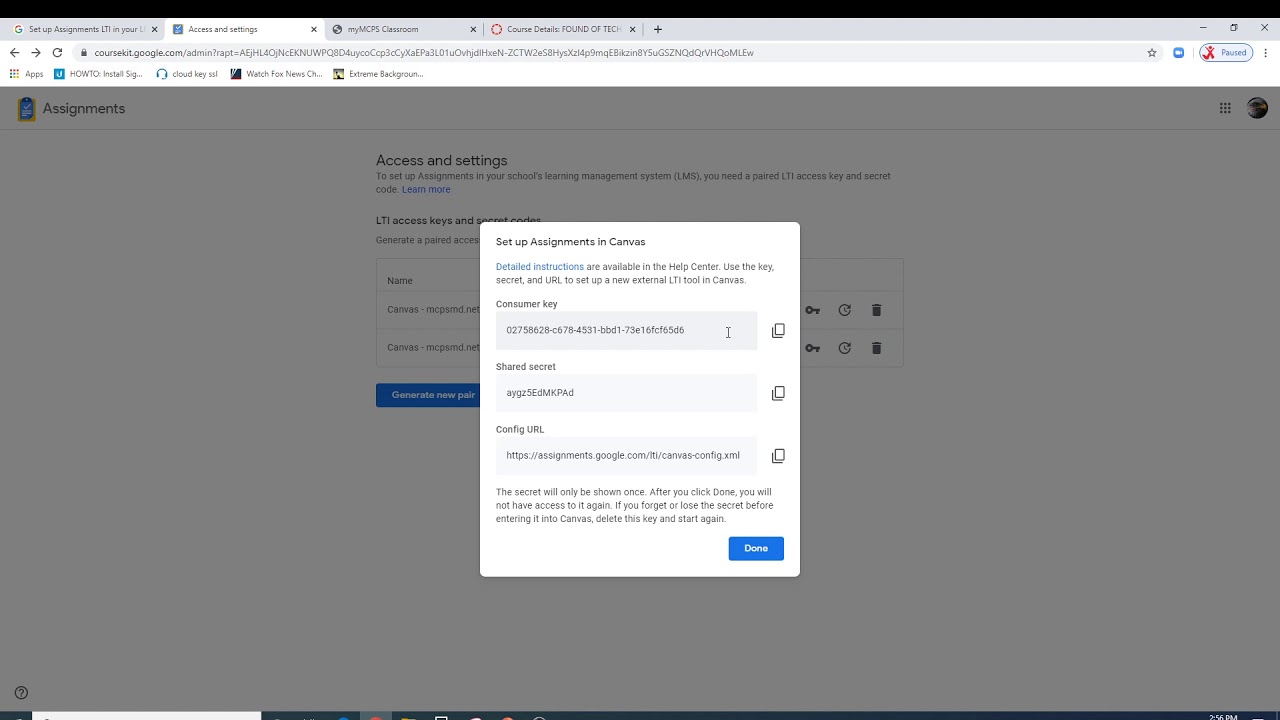The image size is (1280, 720).
Task: Open the Apps bookmarks shortcut
Action: click(x=27, y=74)
